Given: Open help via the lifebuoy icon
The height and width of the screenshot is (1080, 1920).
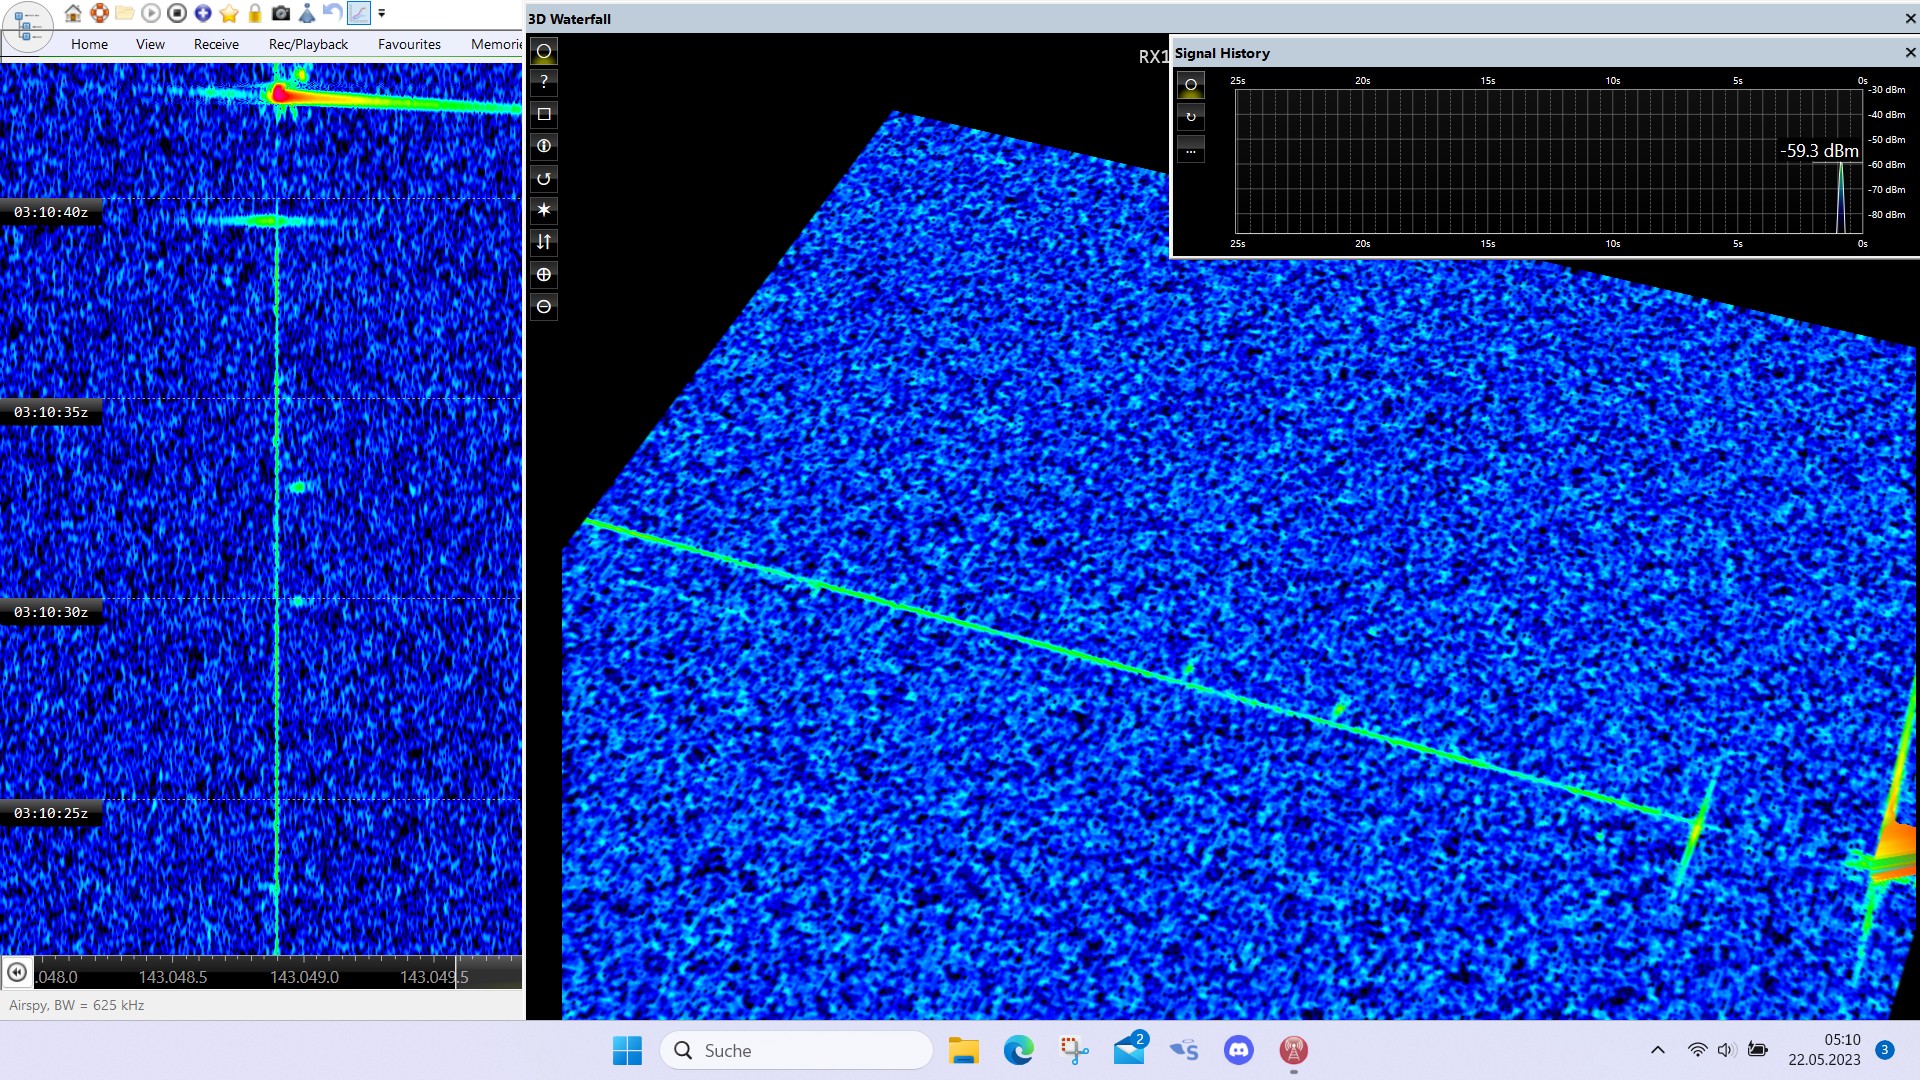Looking at the screenshot, I should point(99,13).
